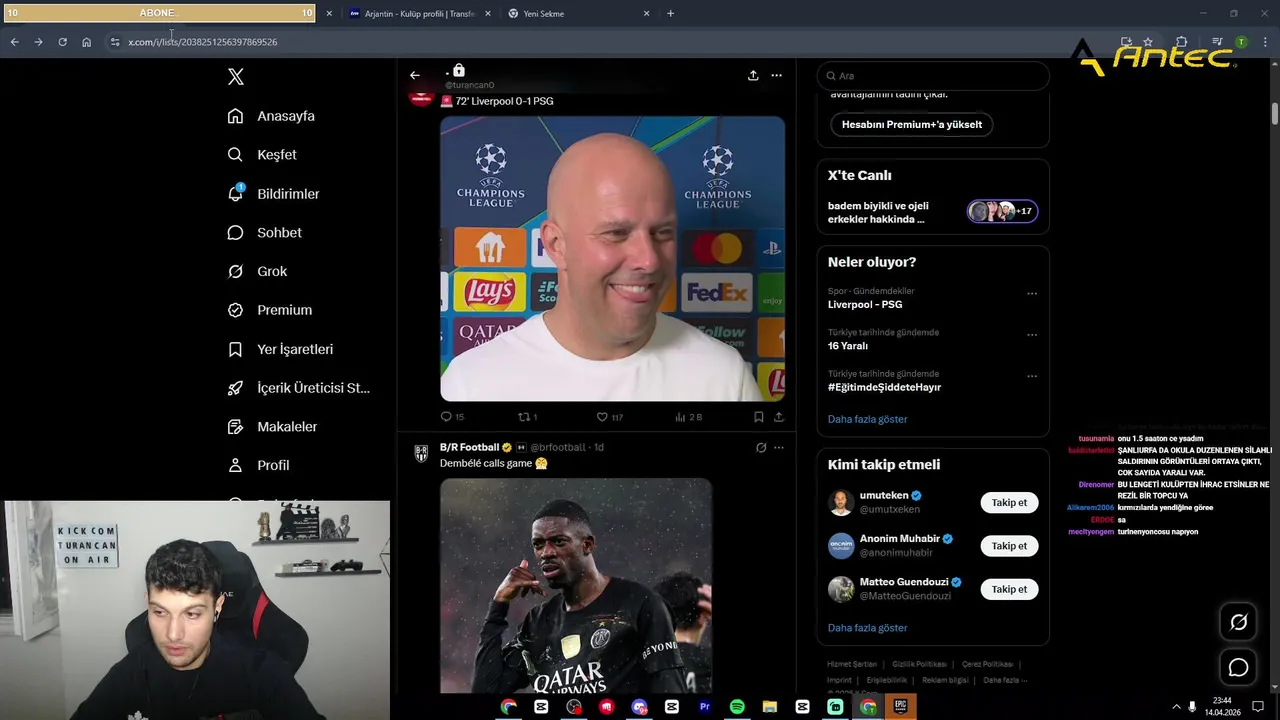Open the Windows notification center icon
The height and width of the screenshot is (720, 1280).
tap(1258, 706)
